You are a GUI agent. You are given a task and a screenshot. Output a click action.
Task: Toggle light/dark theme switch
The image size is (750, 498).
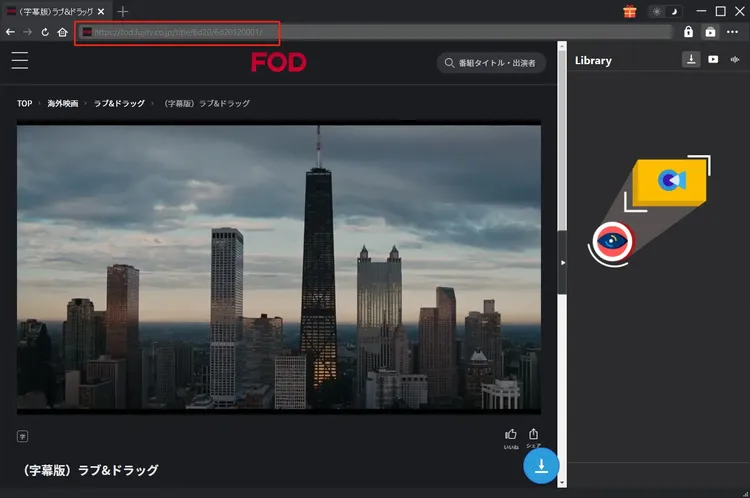663,11
